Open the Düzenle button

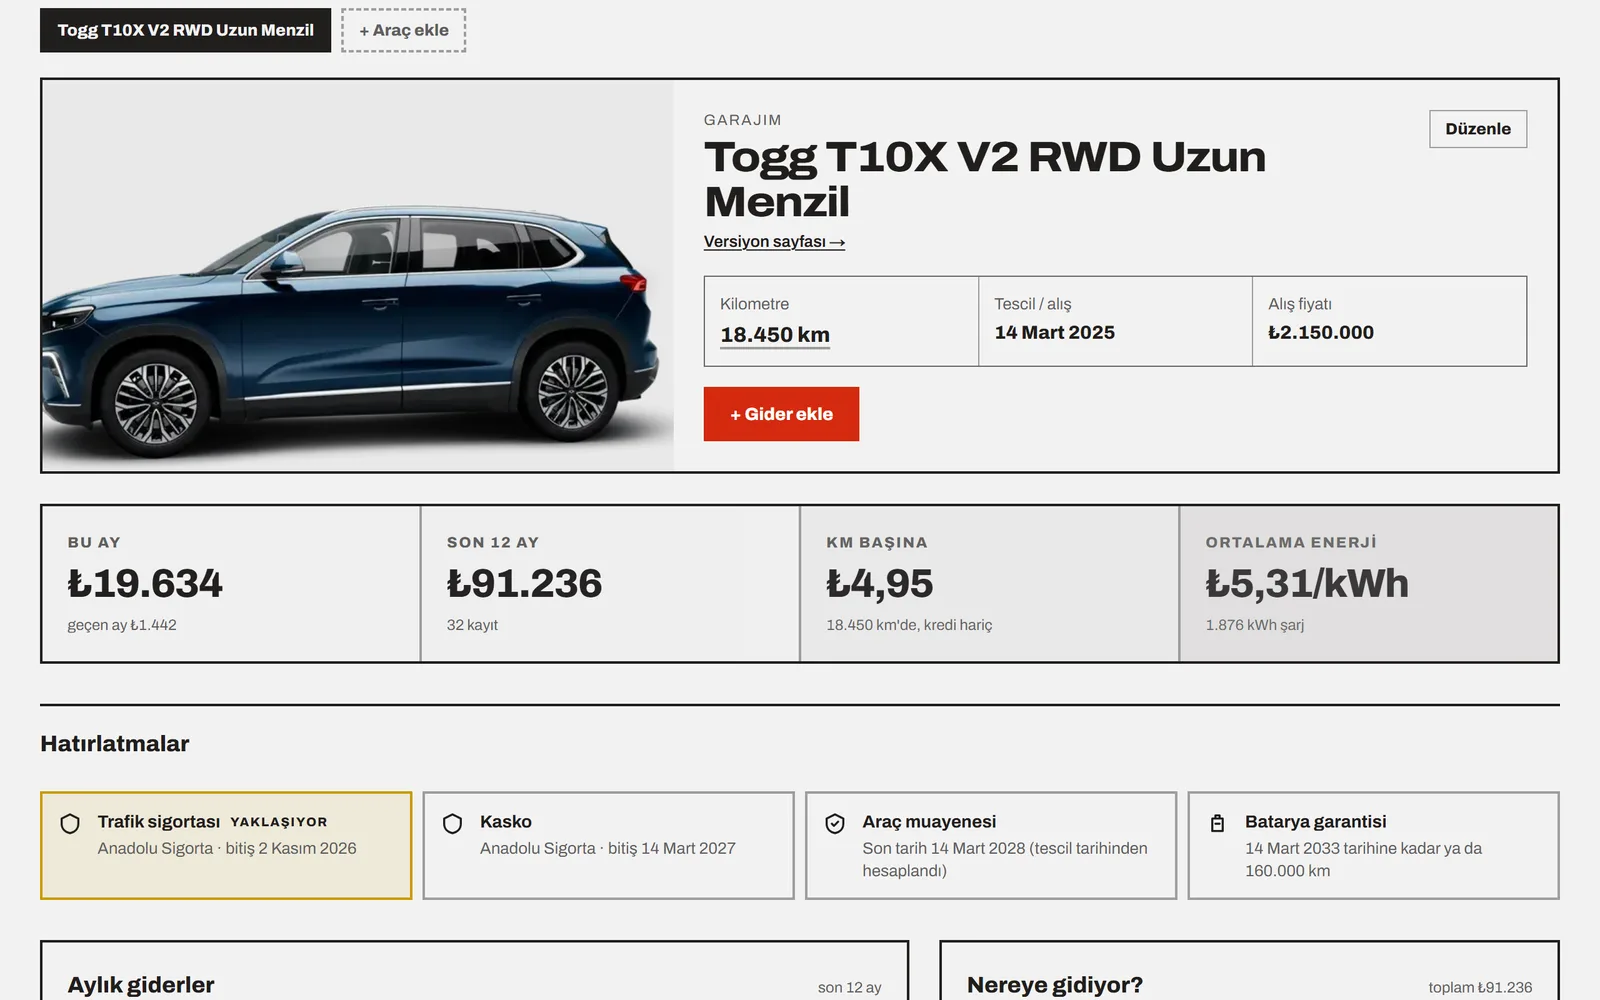[x=1478, y=129]
